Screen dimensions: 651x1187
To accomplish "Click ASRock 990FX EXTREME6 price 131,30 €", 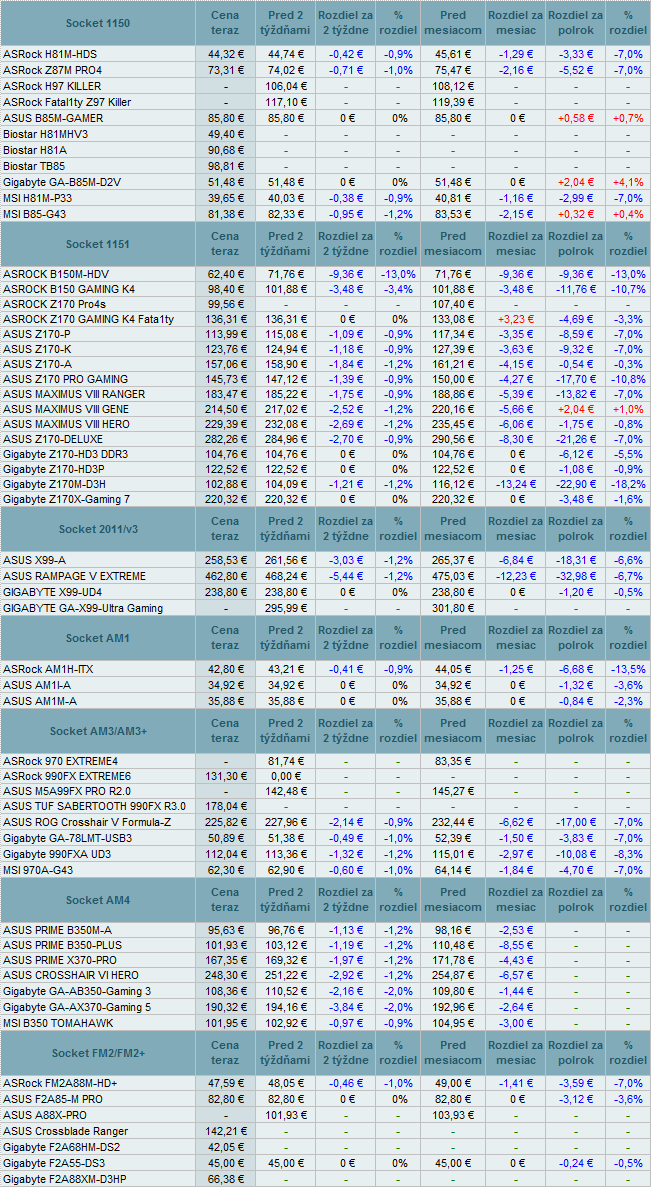I will (x=225, y=776).
